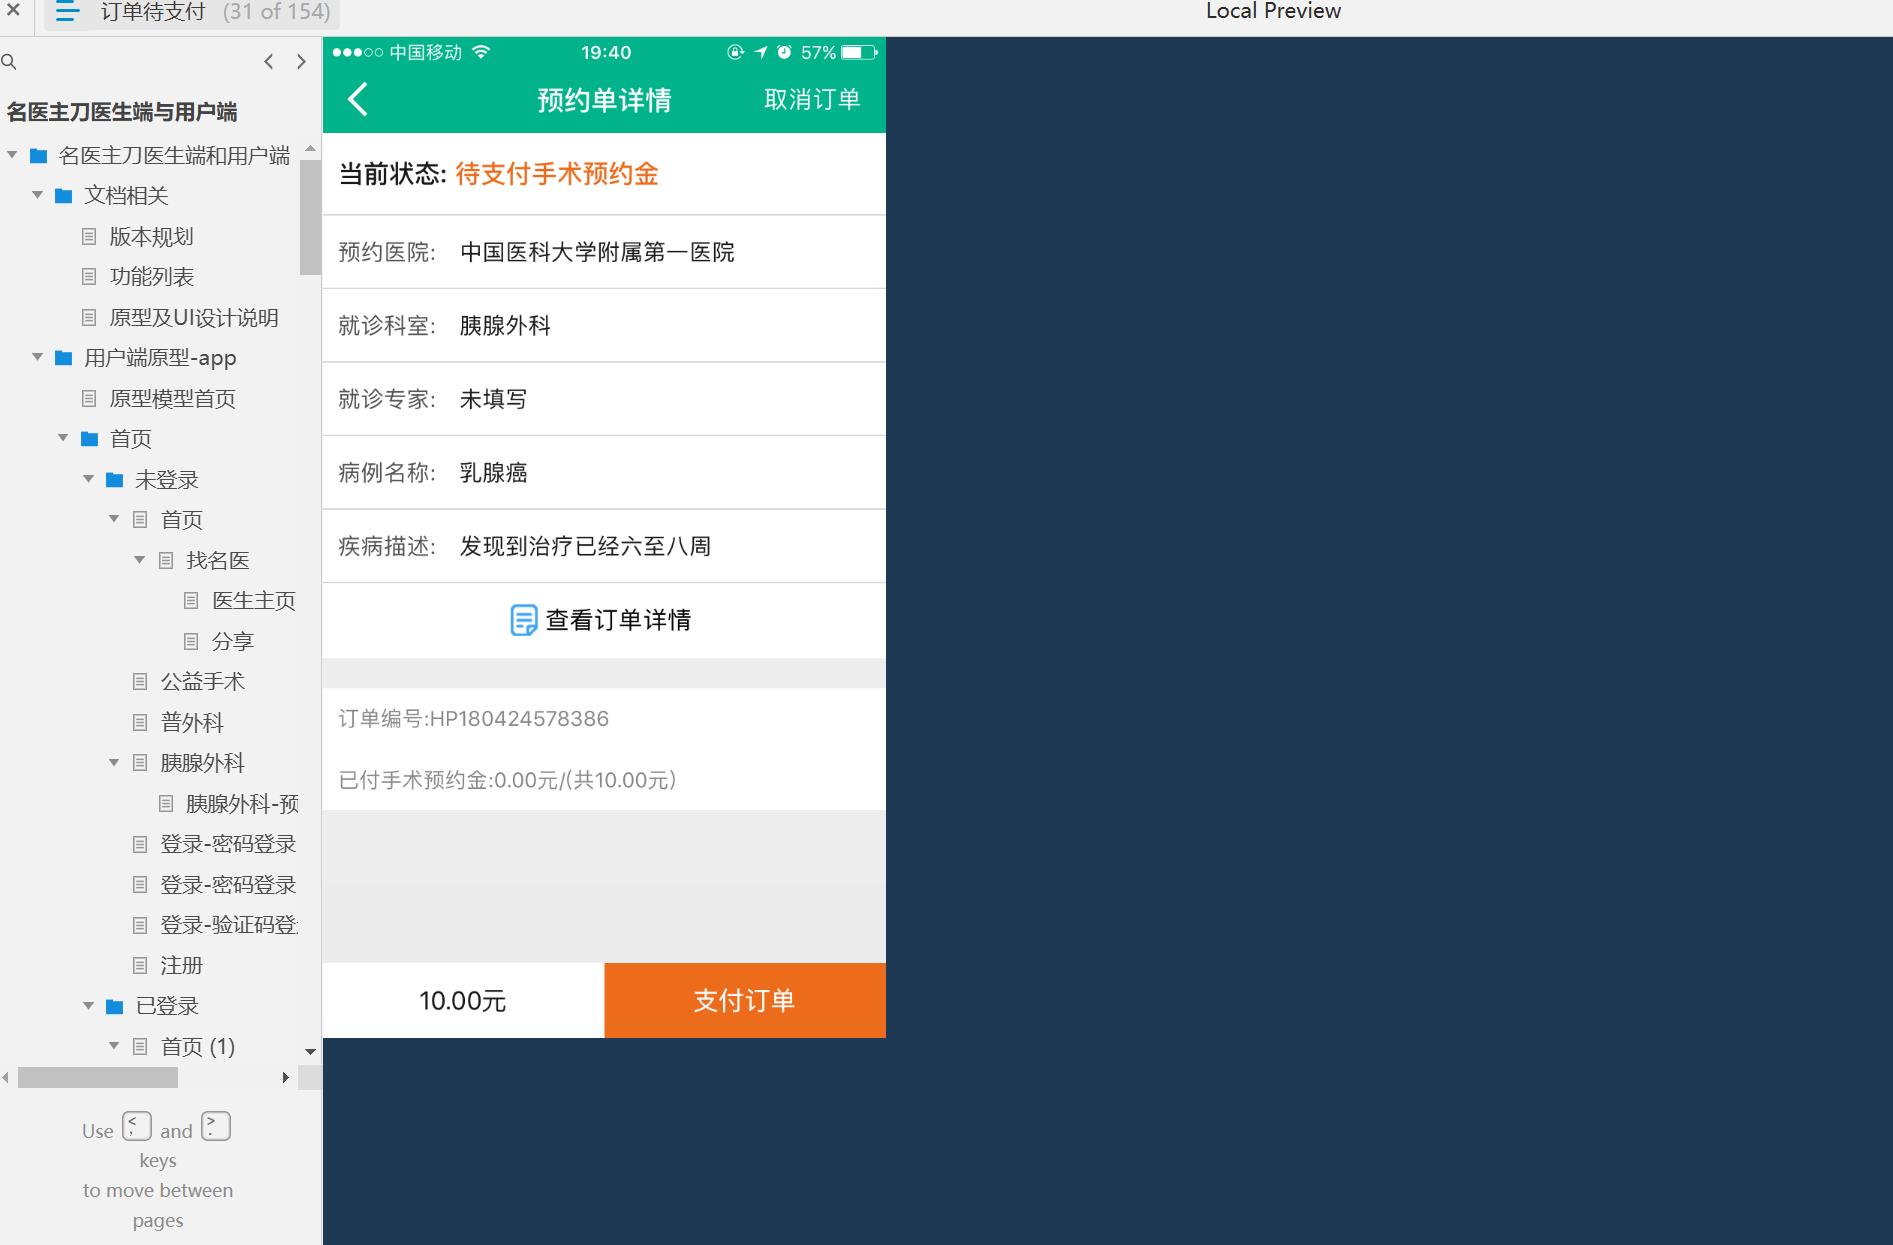Click the order details document icon
The width and height of the screenshot is (1893, 1245).
(x=523, y=620)
